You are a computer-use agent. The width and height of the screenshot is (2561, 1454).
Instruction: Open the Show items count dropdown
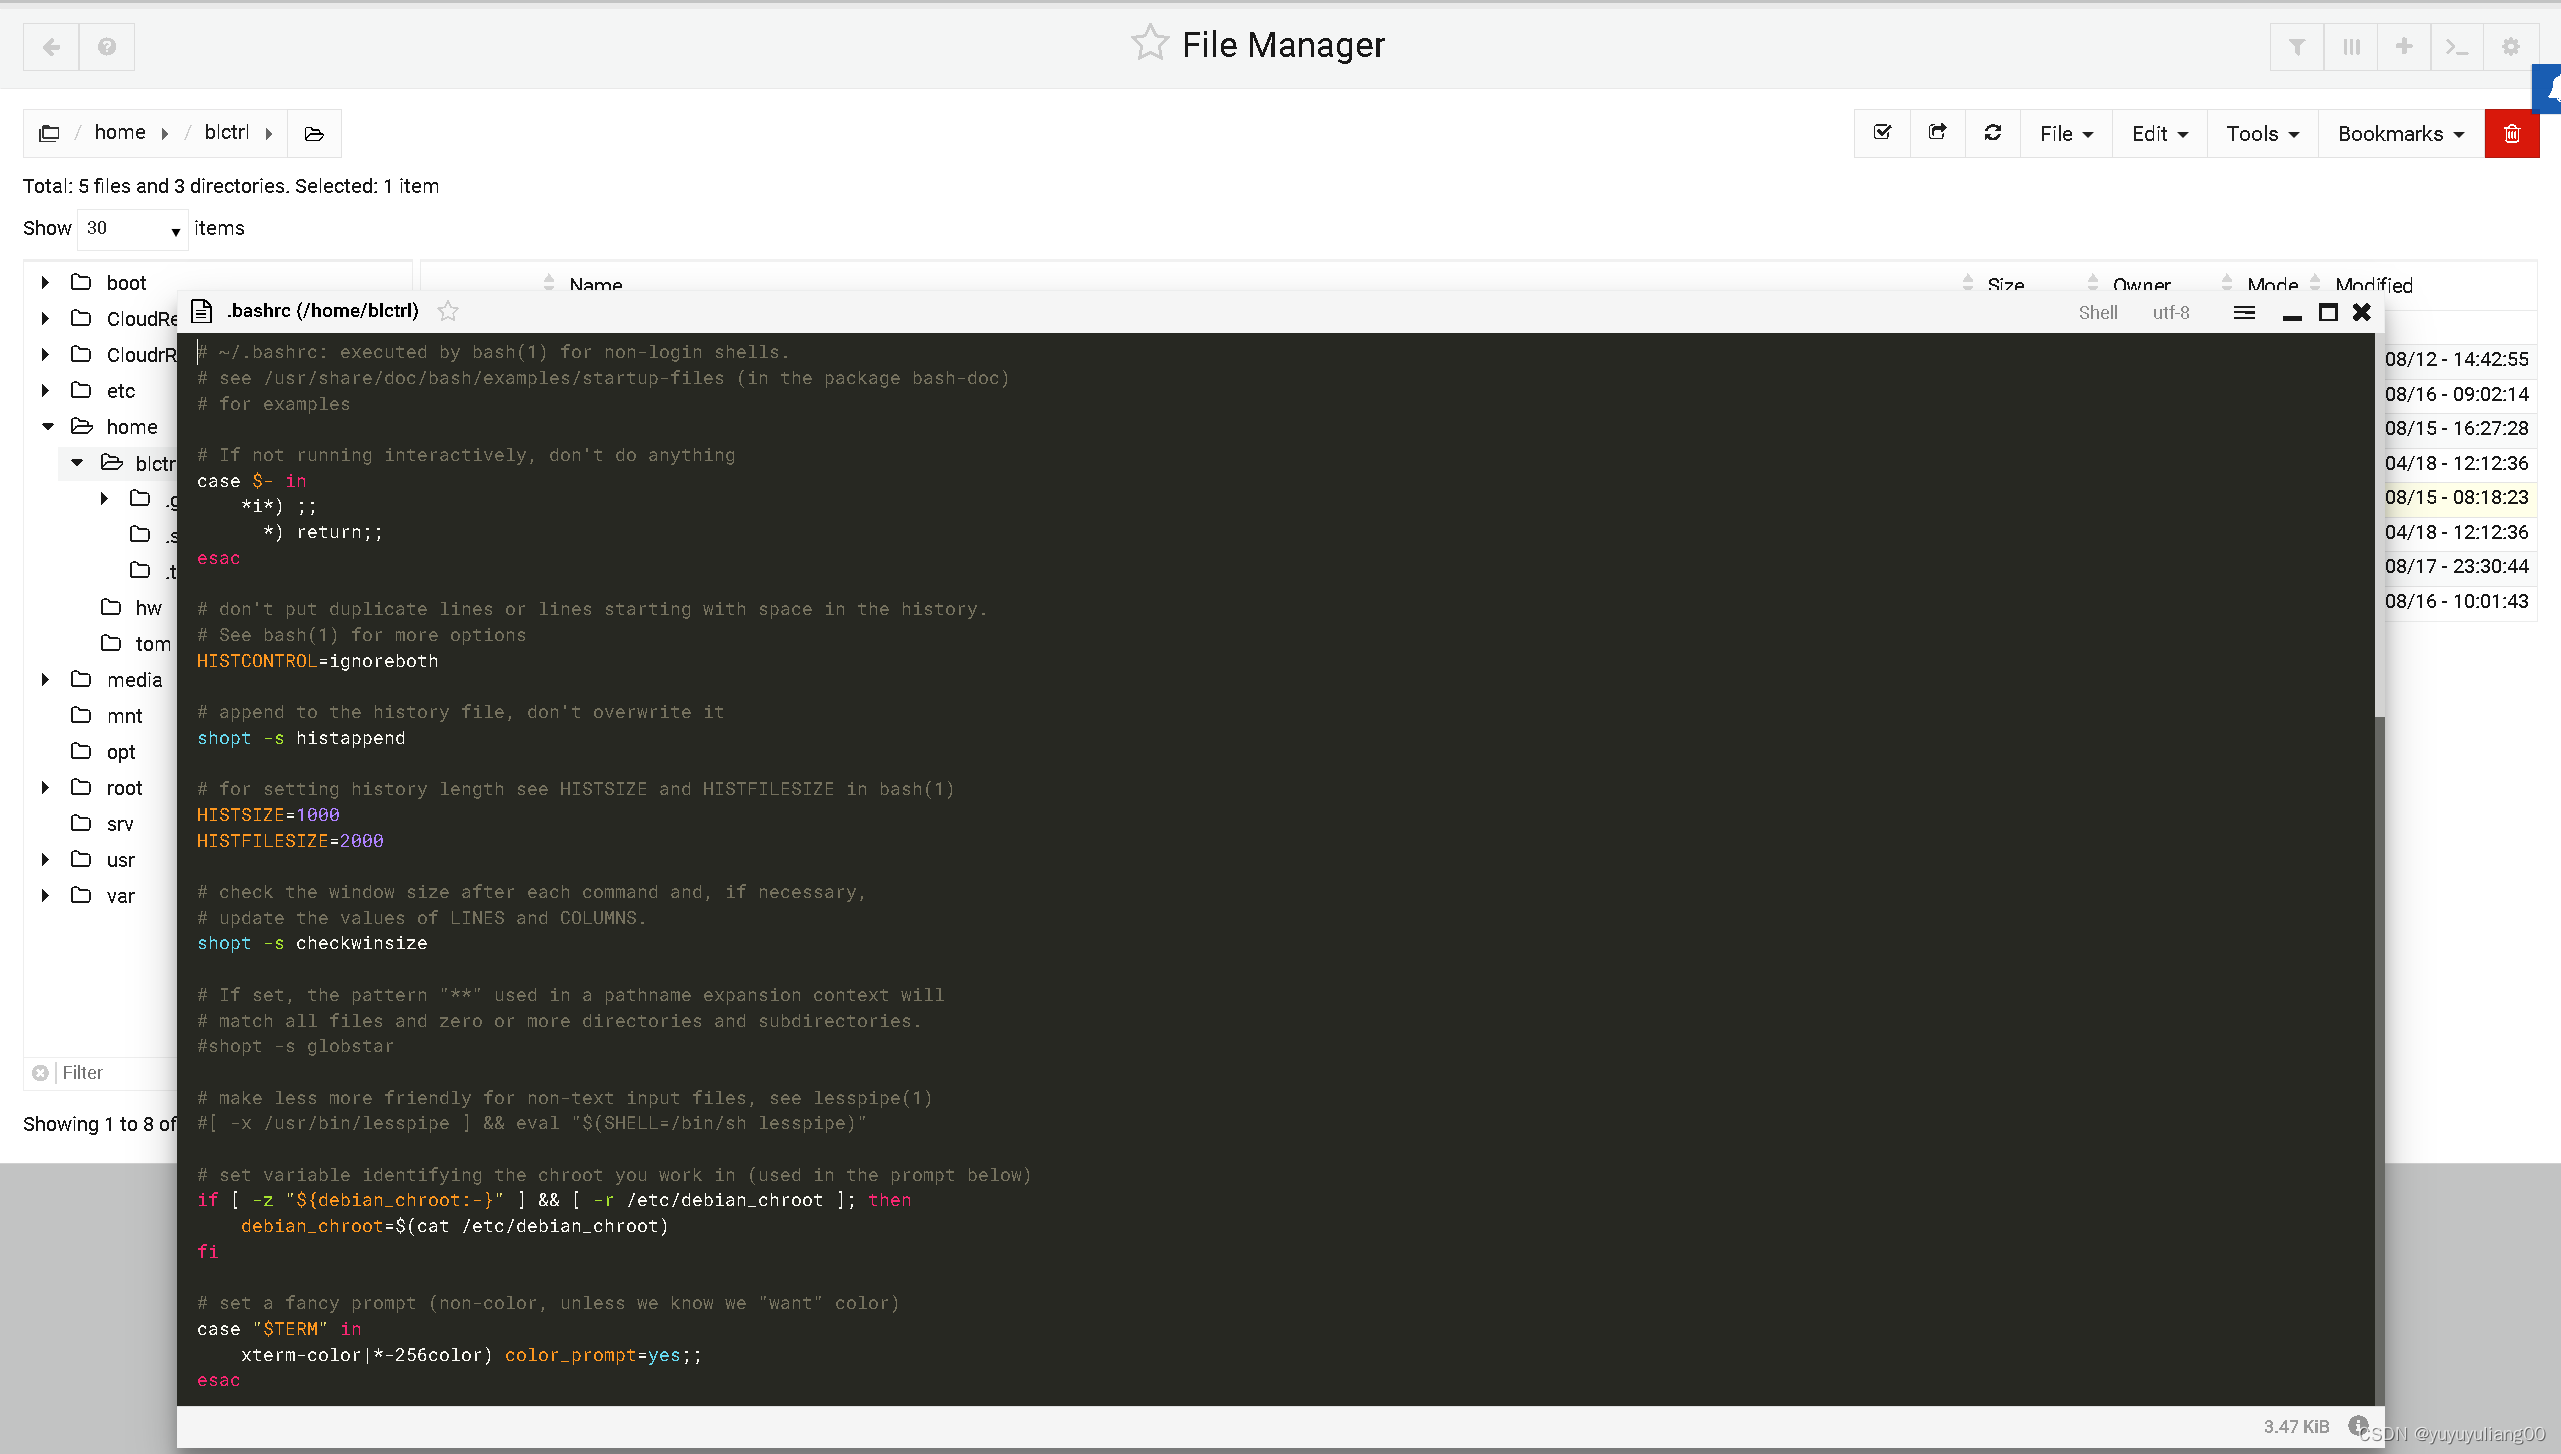133,229
